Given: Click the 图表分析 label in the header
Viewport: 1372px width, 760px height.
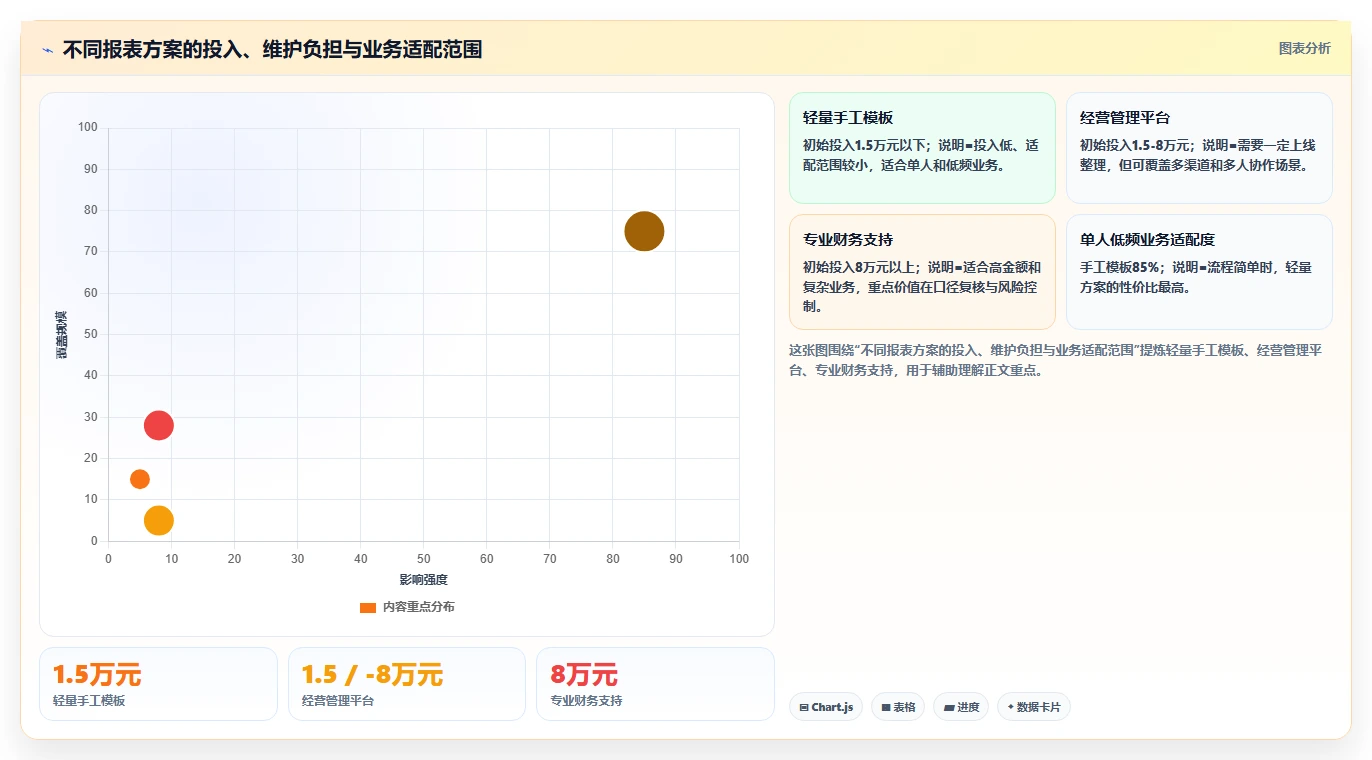Looking at the screenshot, I should click(1304, 48).
